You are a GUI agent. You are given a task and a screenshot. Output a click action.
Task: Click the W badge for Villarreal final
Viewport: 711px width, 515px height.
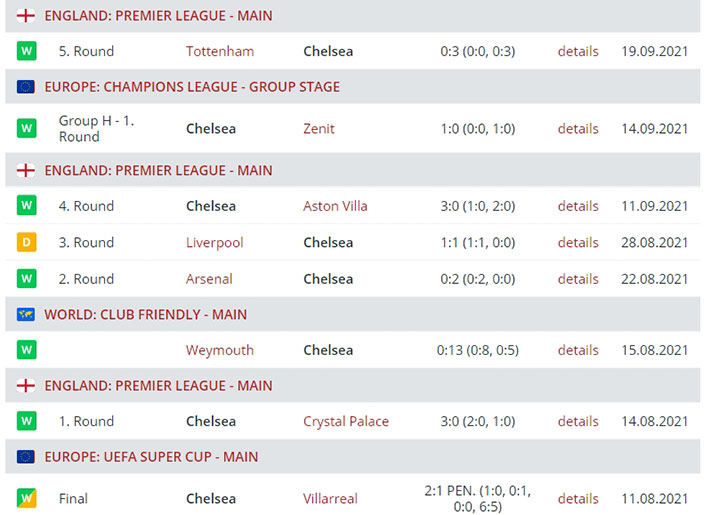click(x=26, y=498)
